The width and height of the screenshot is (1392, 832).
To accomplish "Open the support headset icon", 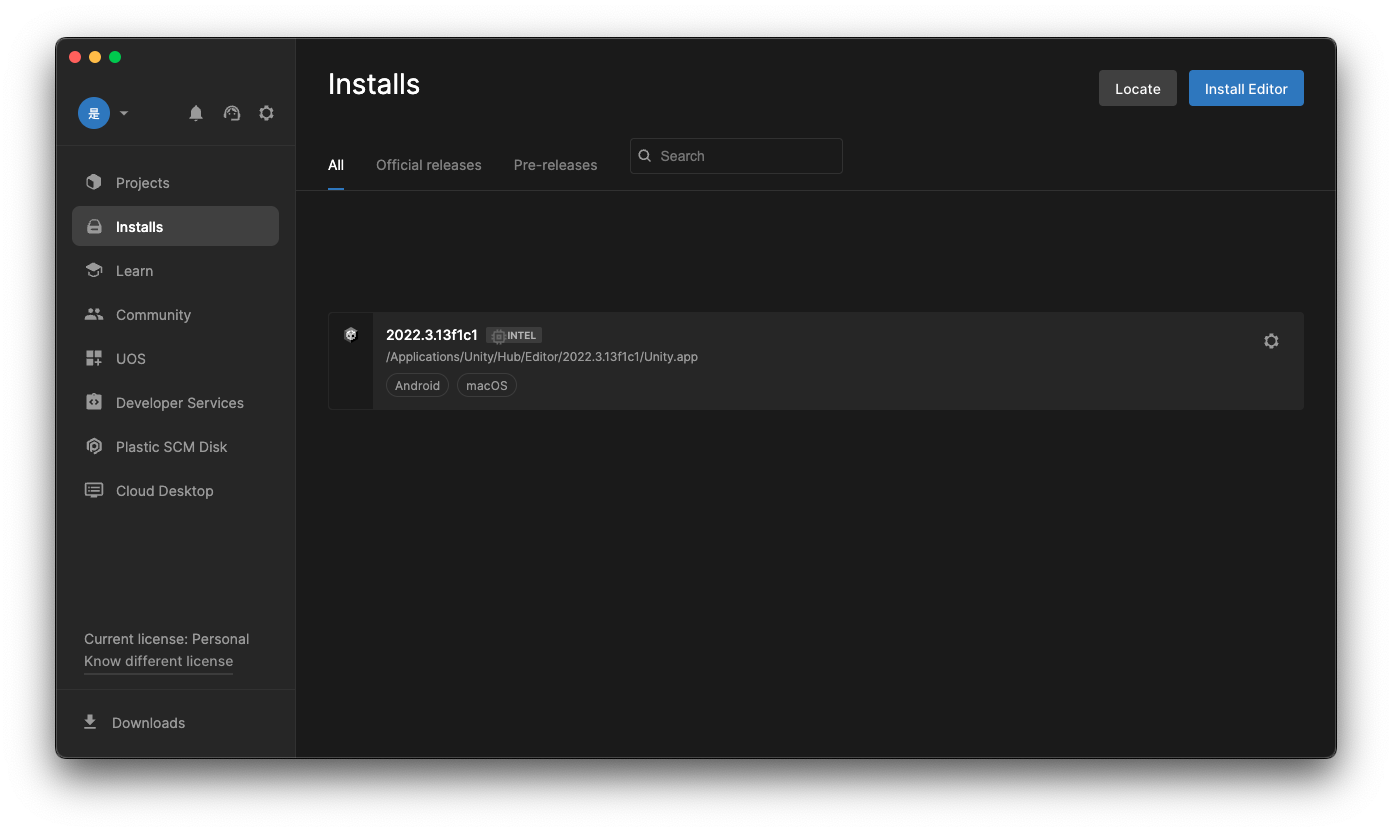I will click(232, 113).
